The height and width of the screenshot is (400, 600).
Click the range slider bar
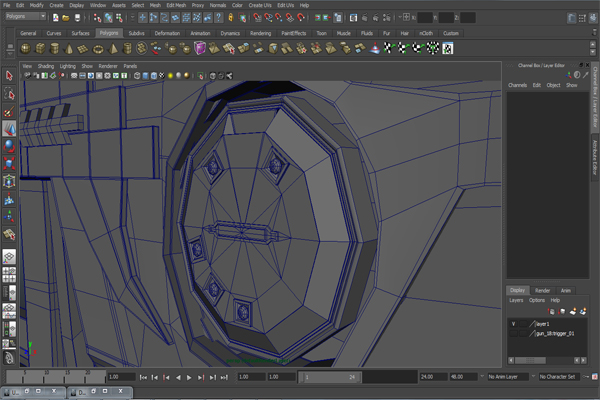330,377
